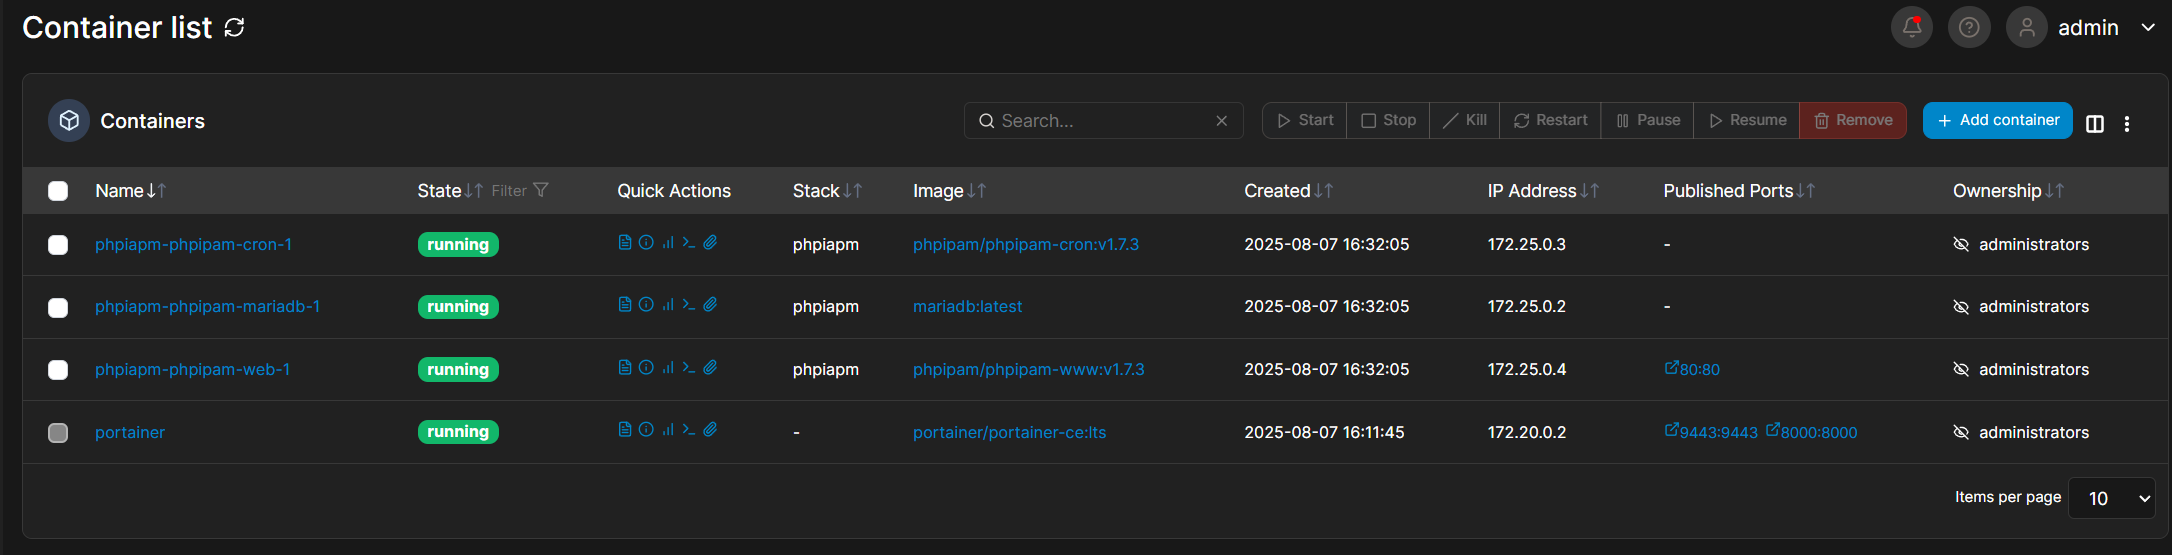The width and height of the screenshot is (2172, 555).
Task: Click the Restart button
Action: point(1550,120)
